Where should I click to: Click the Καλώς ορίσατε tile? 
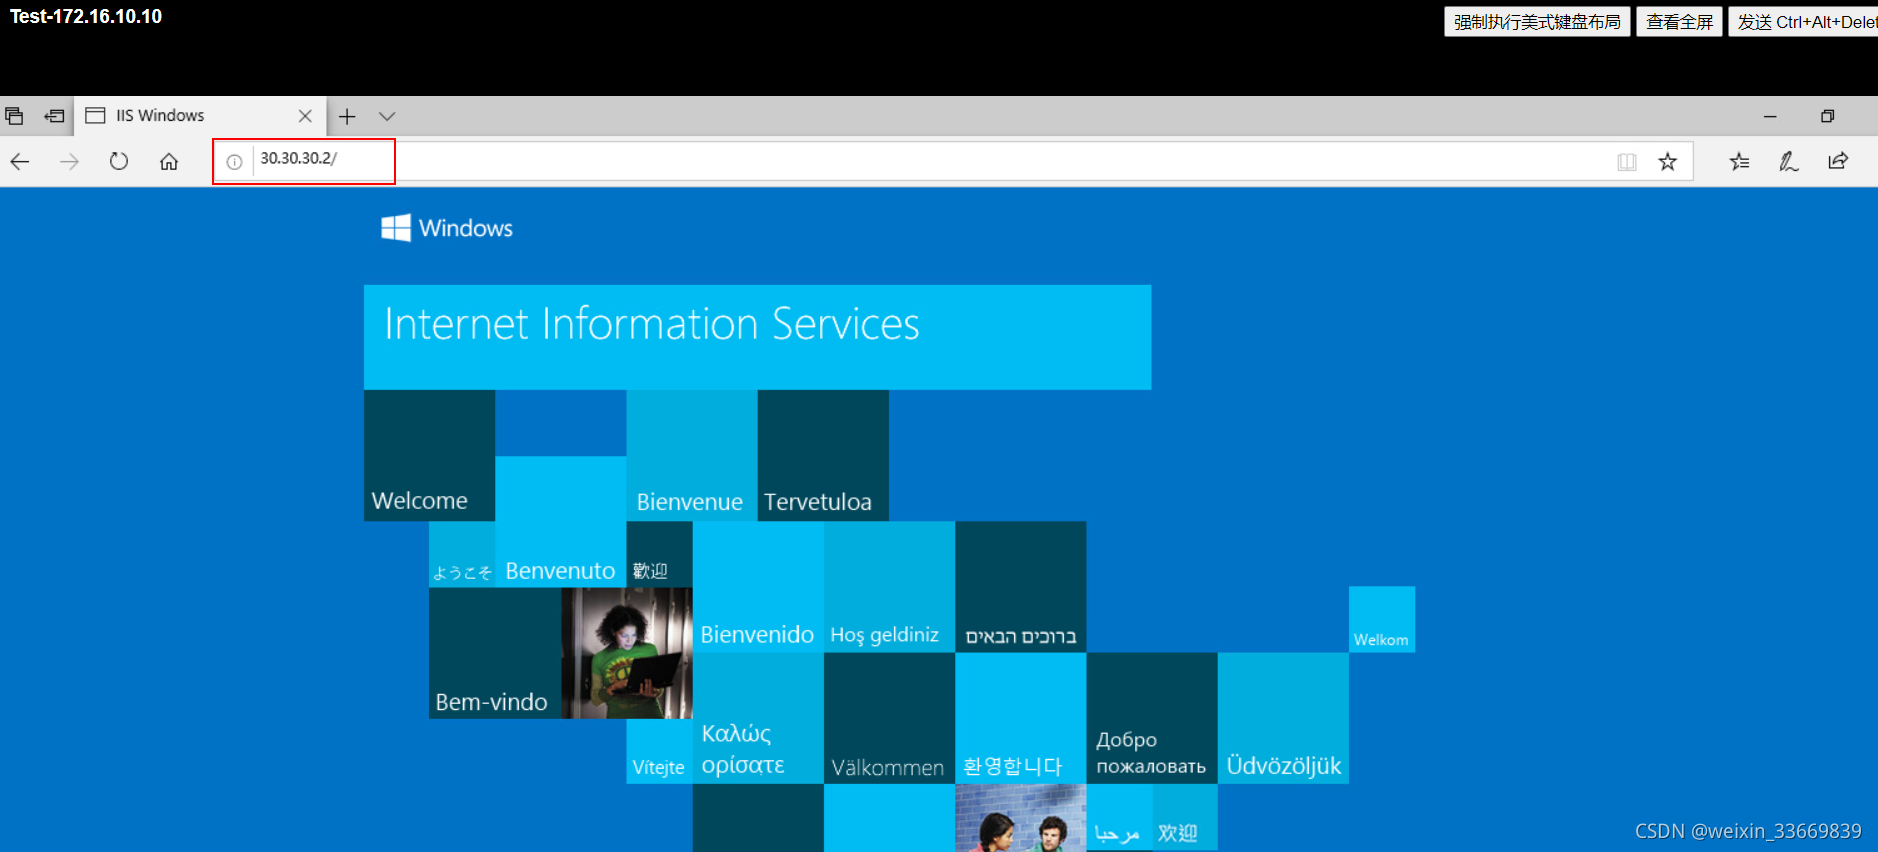tap(758, 718)
